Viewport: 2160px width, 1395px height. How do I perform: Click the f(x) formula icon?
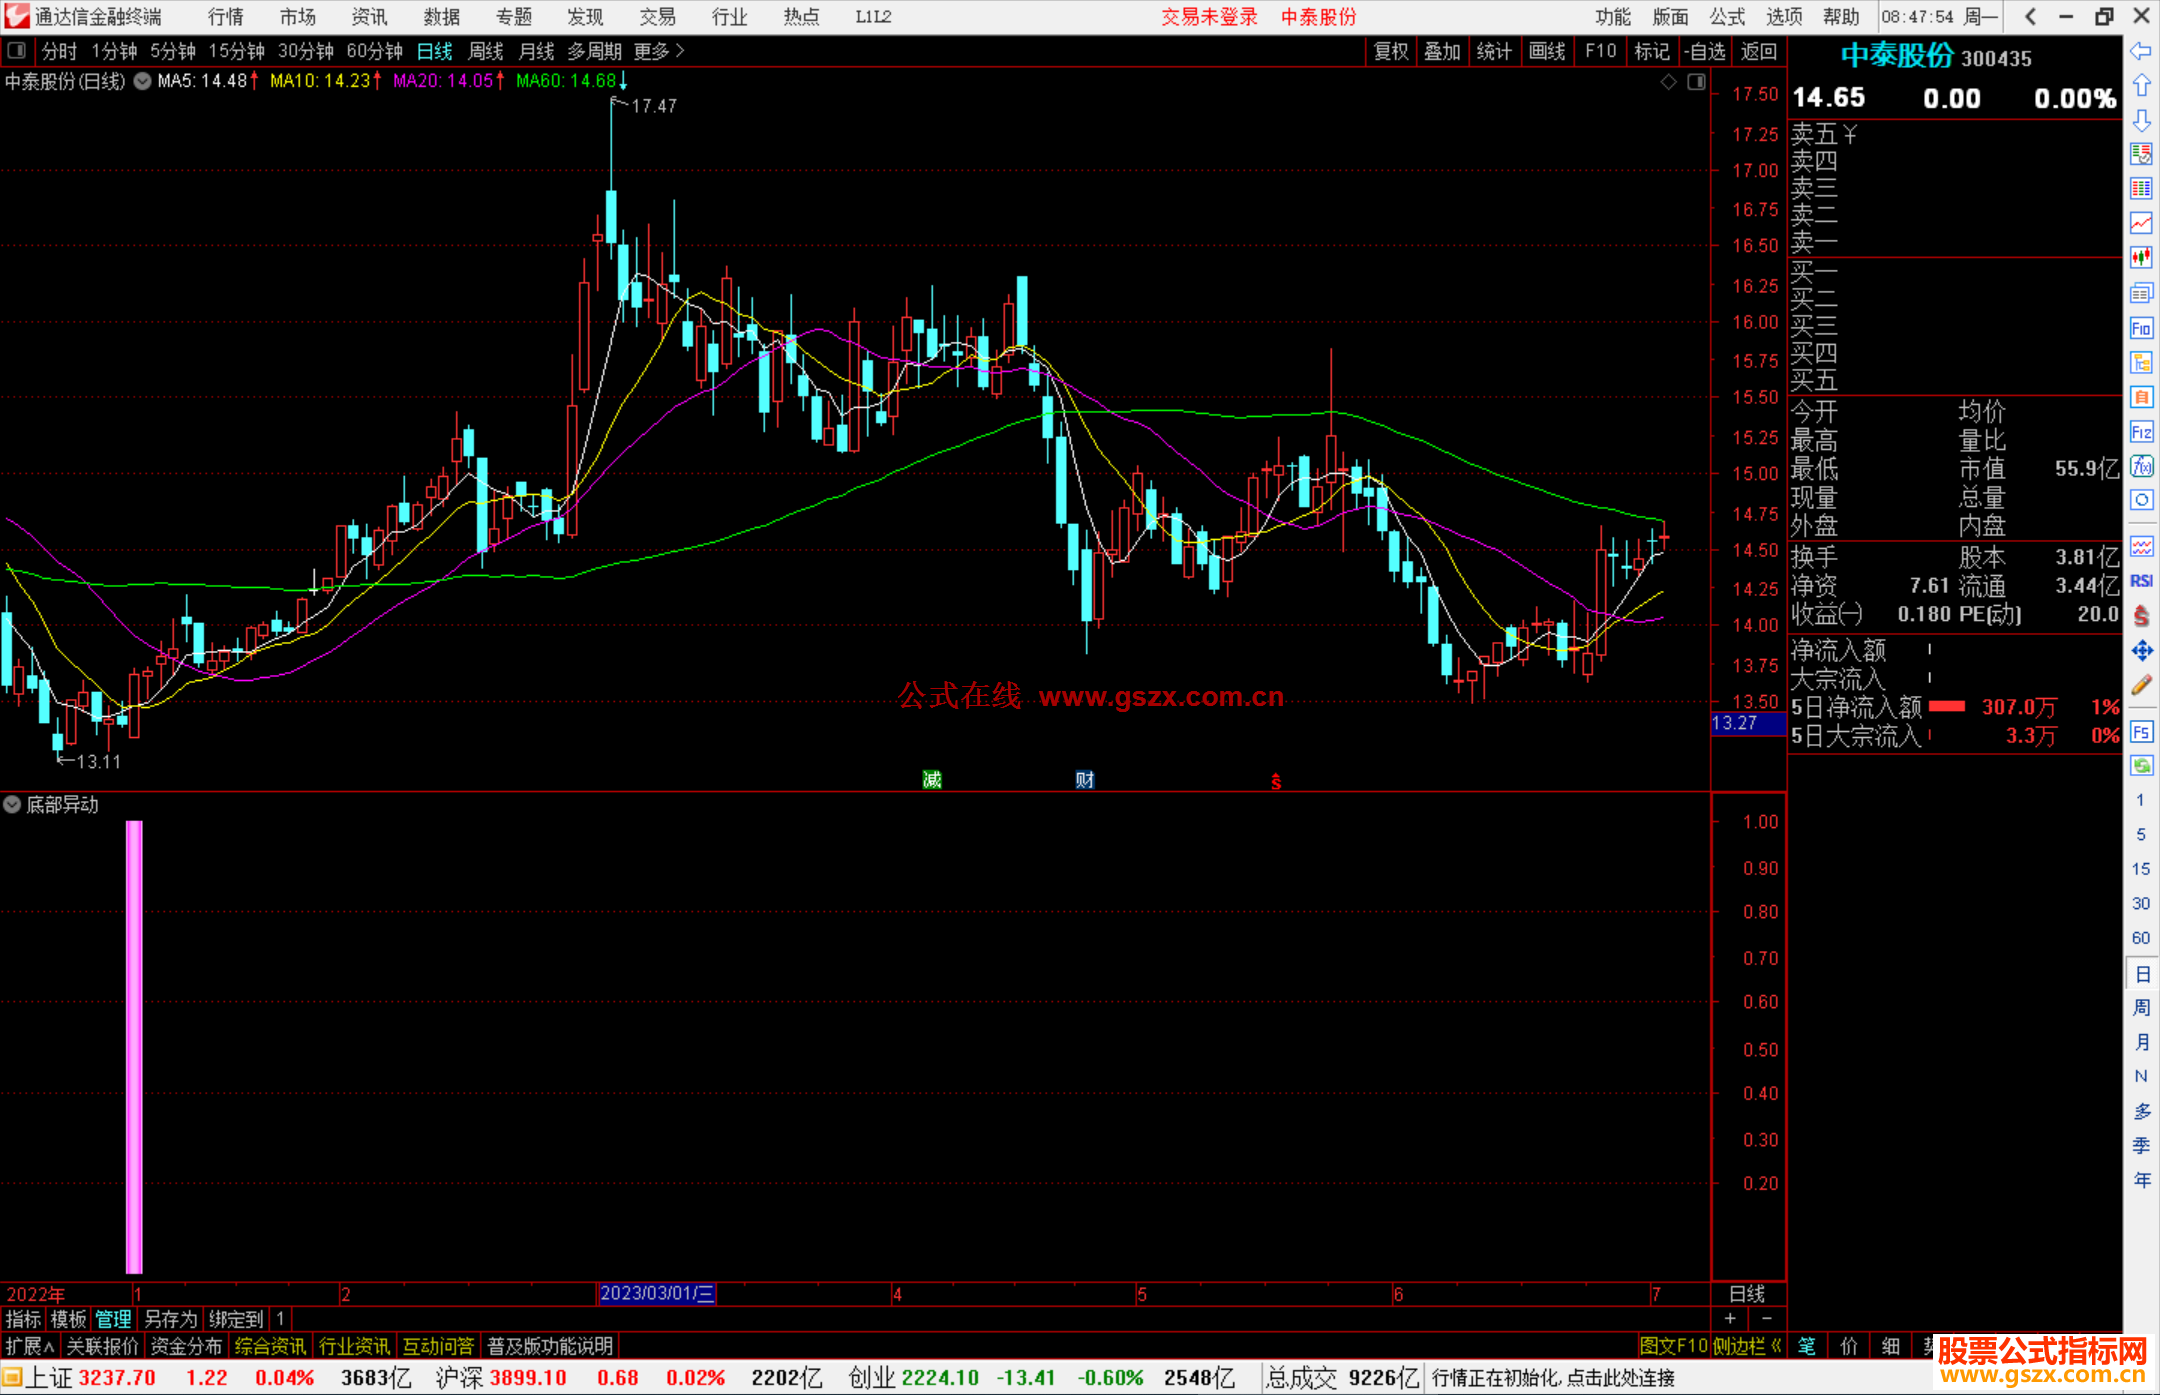pos(2141,466)
